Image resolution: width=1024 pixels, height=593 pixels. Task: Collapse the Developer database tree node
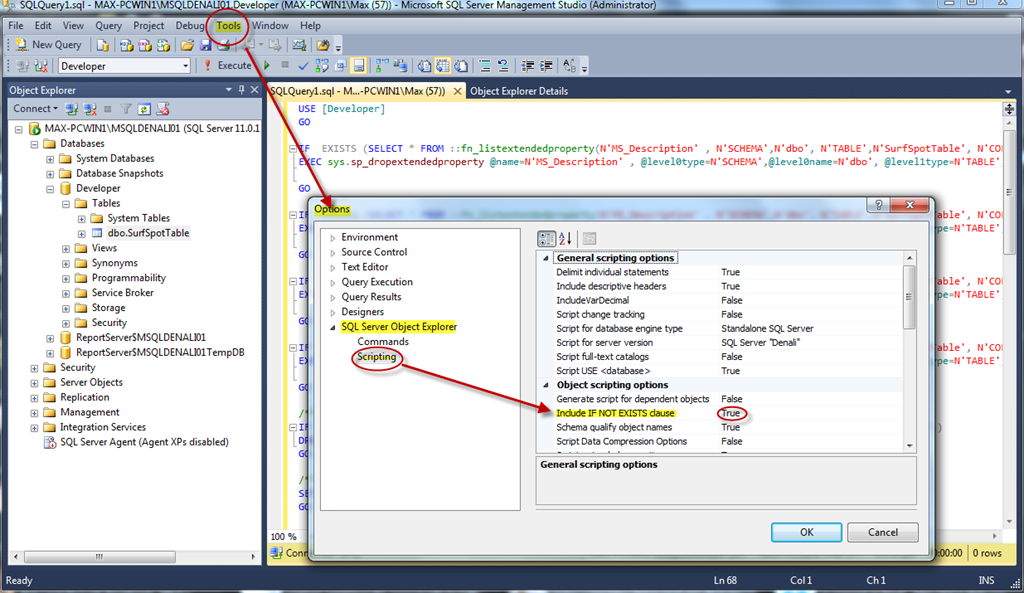(50, 189)
